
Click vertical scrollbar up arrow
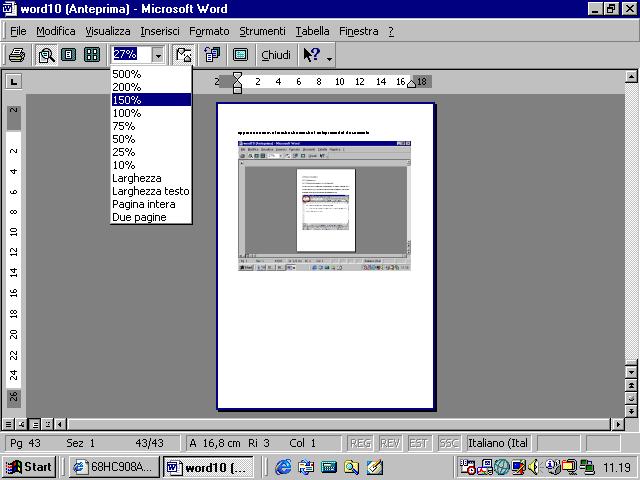click(631, 76)
